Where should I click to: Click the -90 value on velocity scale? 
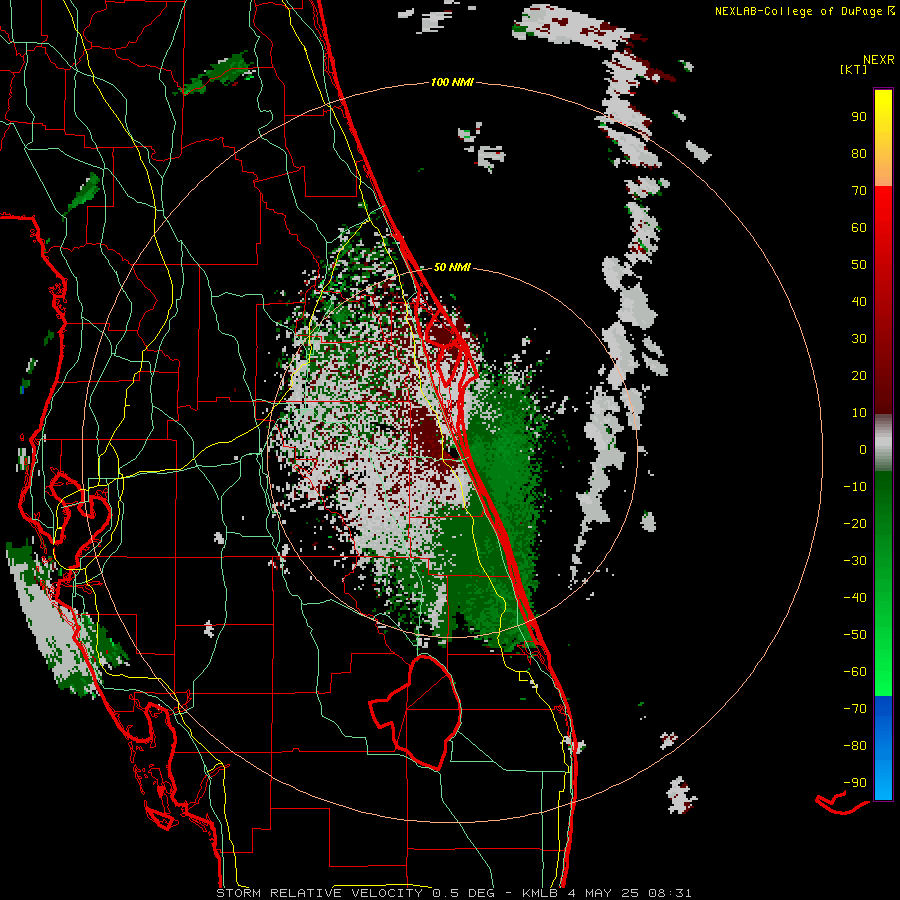855,783
